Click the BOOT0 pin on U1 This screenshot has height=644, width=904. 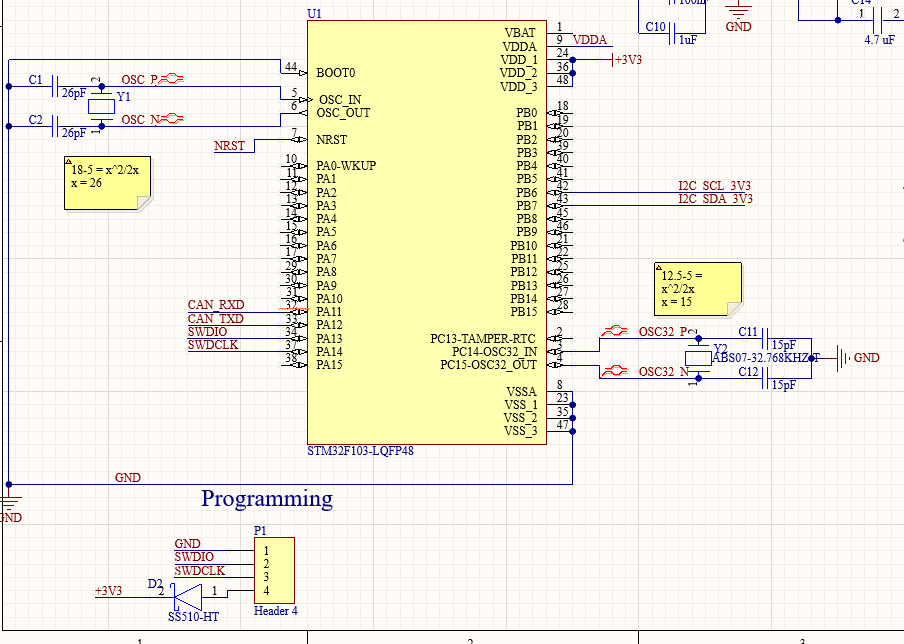coord(295,73)
